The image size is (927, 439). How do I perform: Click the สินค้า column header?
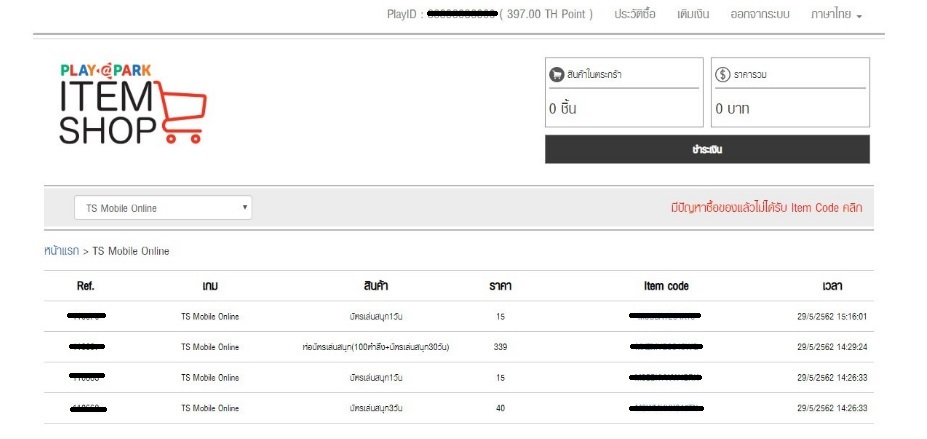(375, 286)
